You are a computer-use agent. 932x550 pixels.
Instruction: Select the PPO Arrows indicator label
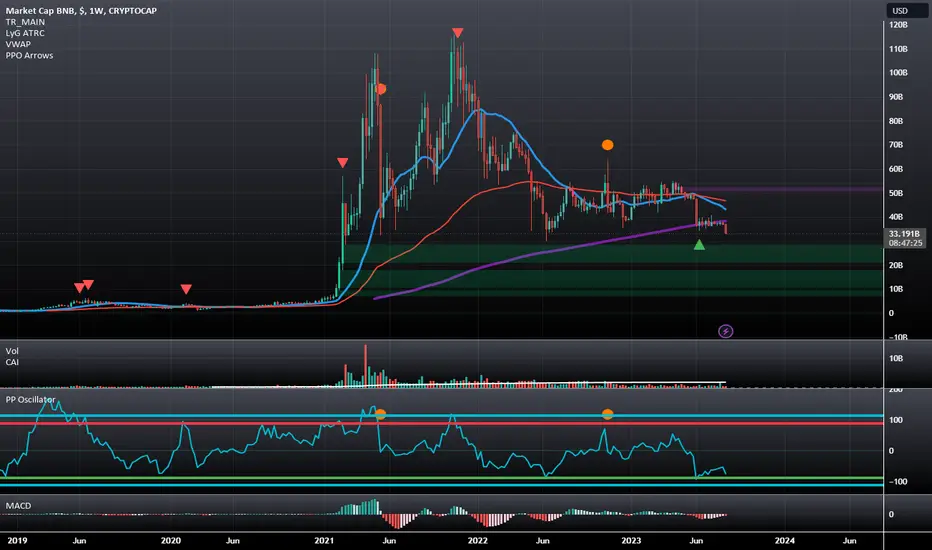pos(29,55)
